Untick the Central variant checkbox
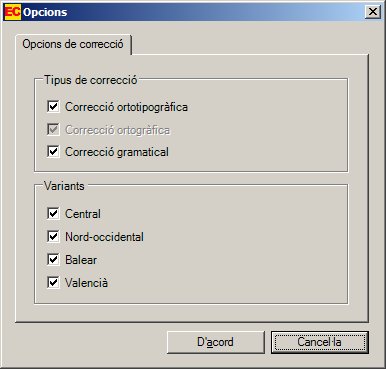 pos(53,214)
